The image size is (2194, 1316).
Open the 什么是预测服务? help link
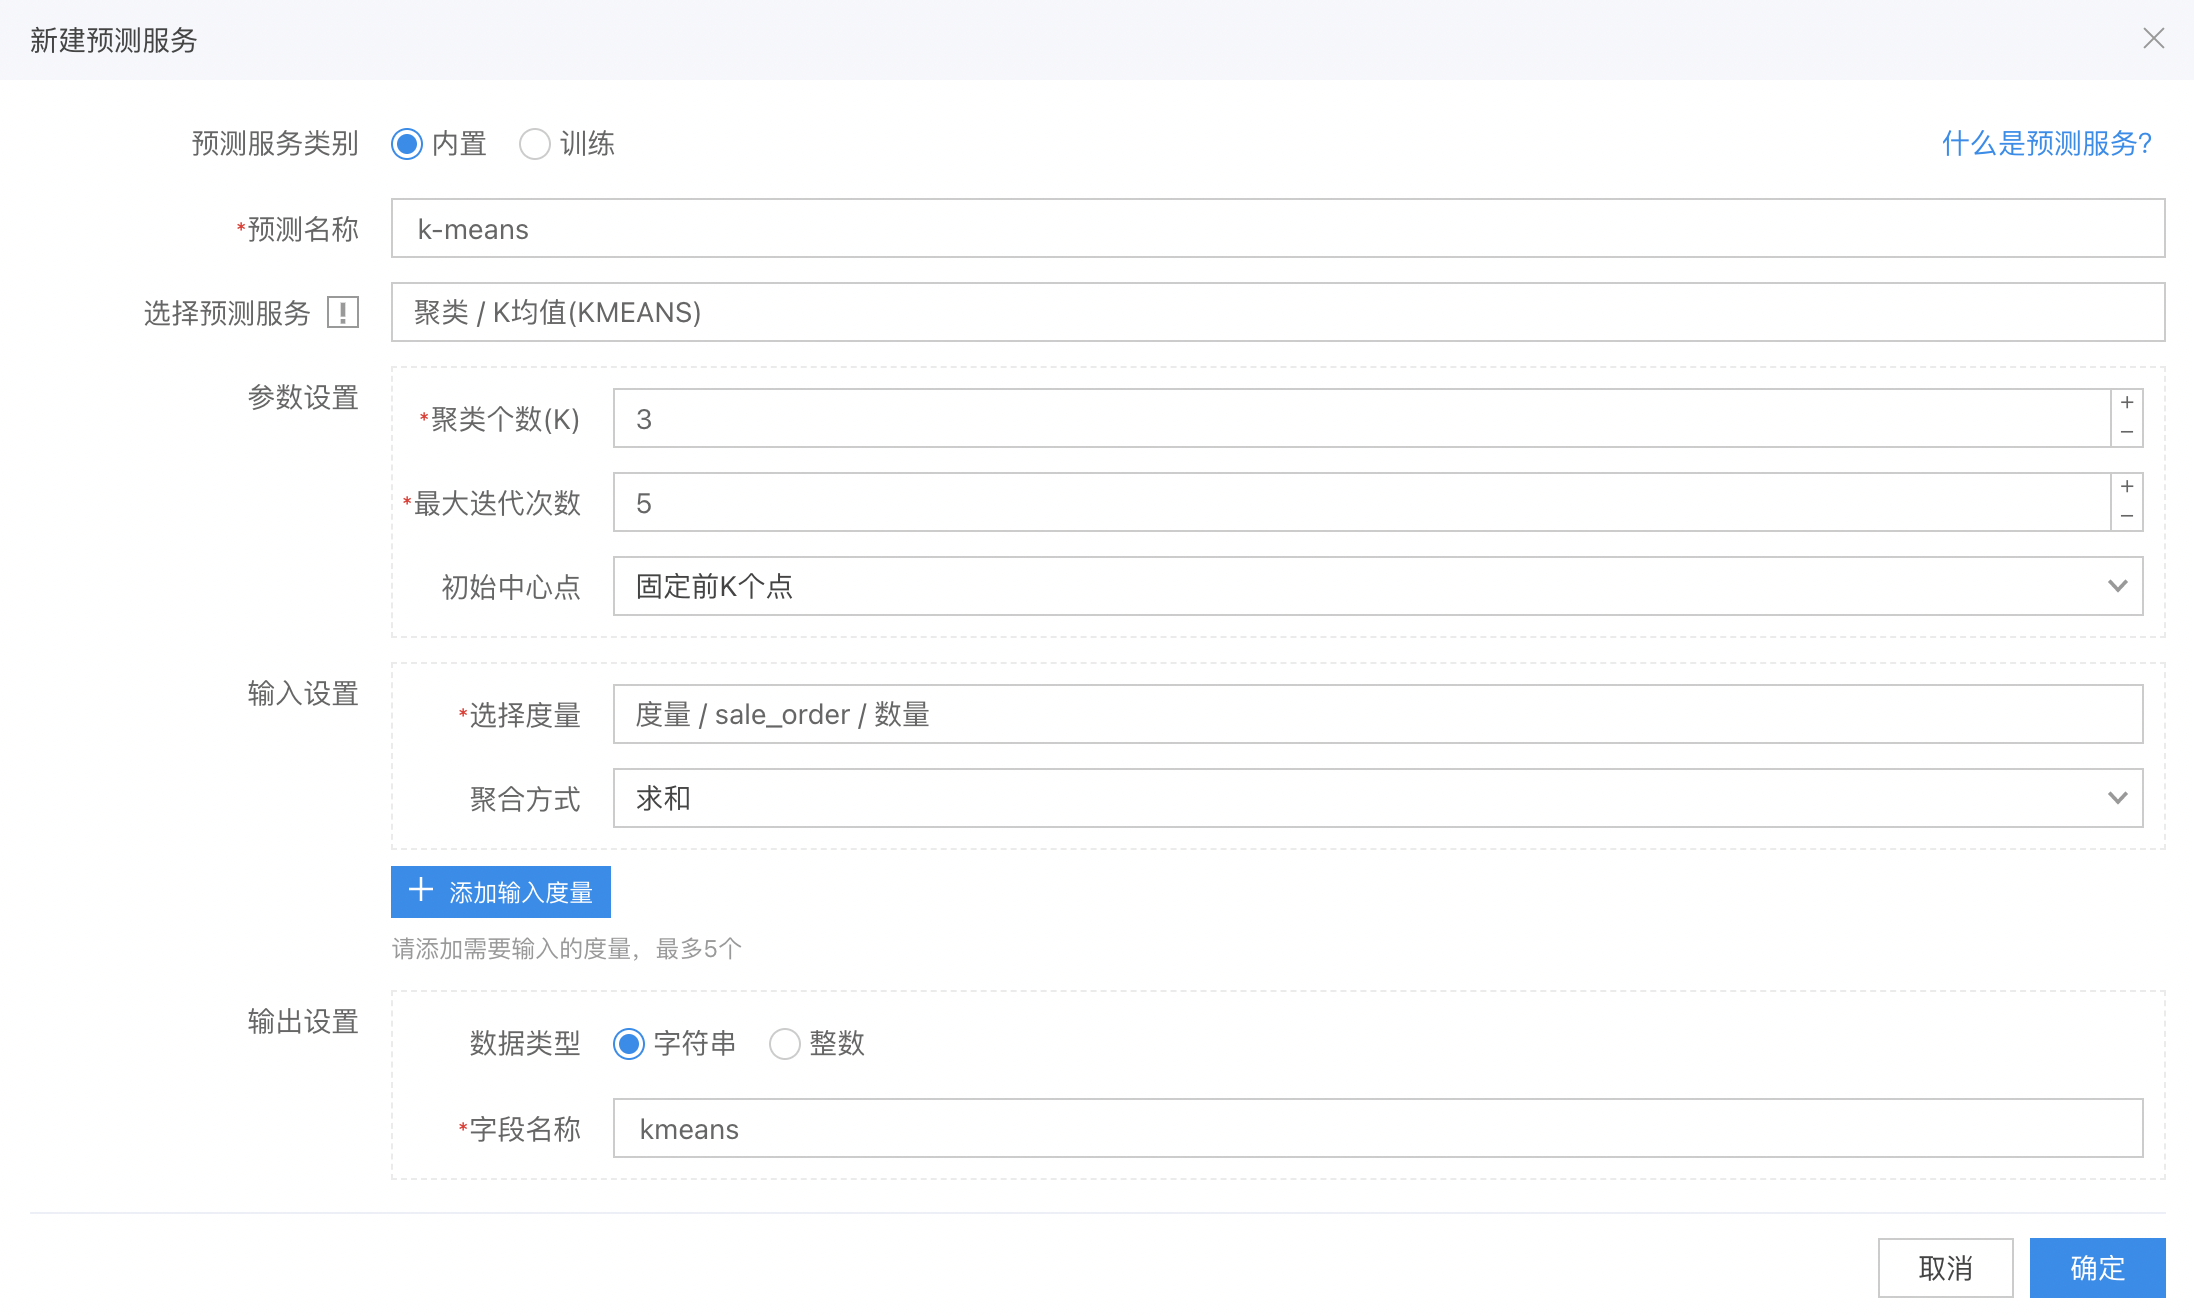(x=2046, y=144)
